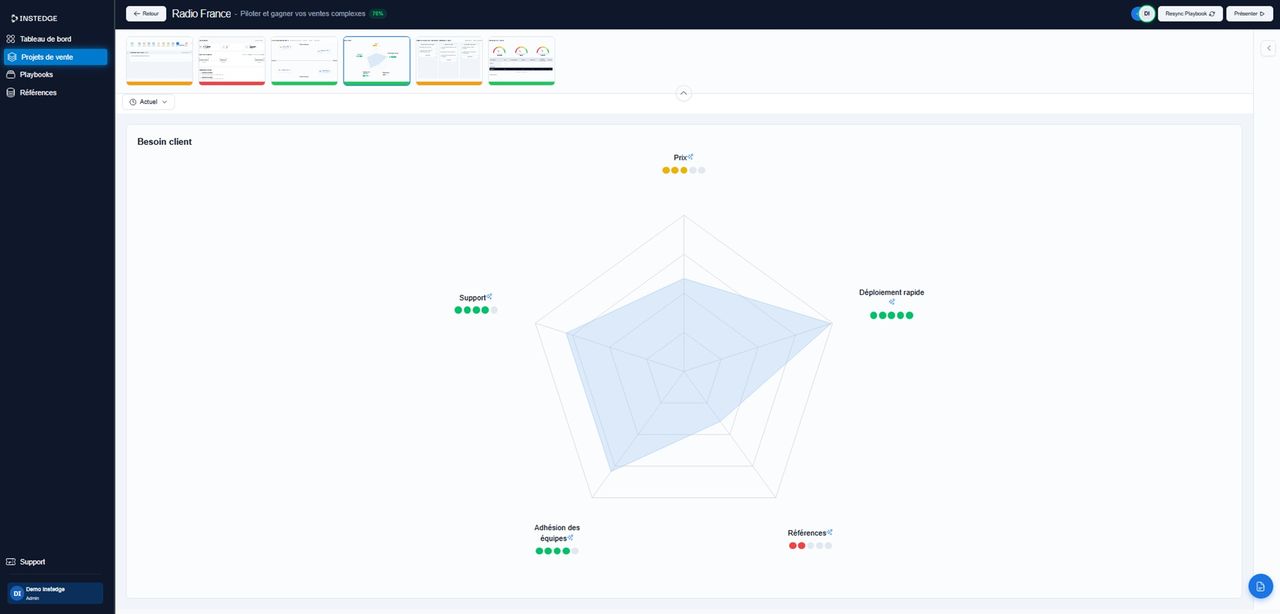Open the blue document button at bottom right
This screenshot has width=1280, height=614.
pos(1260,586)
